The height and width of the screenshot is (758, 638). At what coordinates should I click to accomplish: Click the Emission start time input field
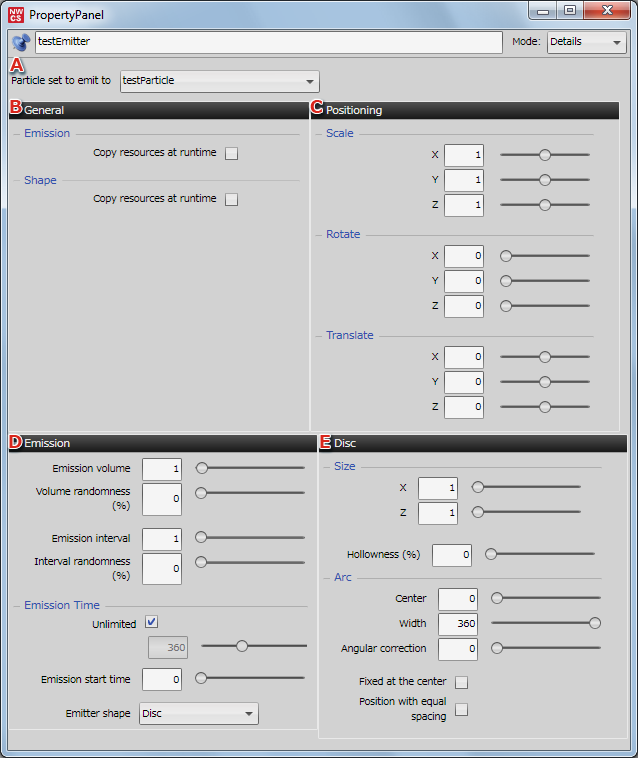tap(161, 679)
